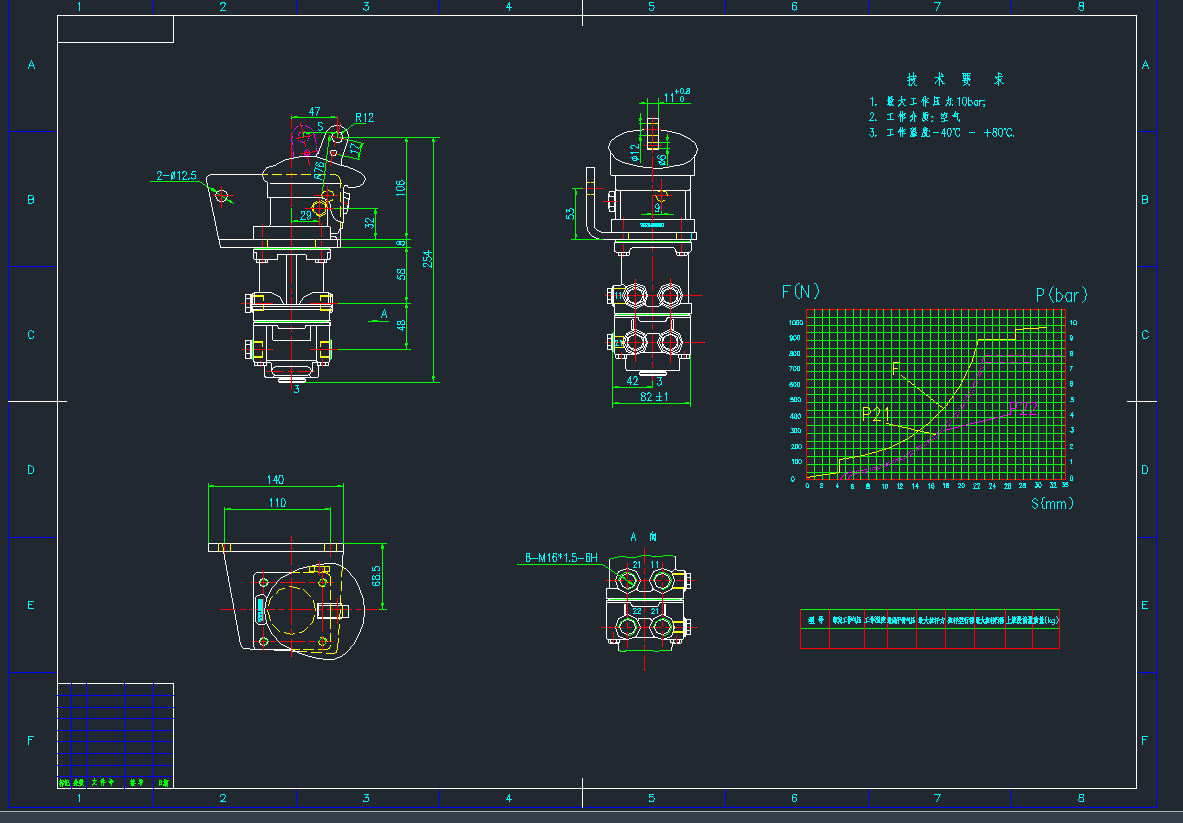Click the 106 vertical dimension text
This screenshot has height=823, width=1183.
click(401, 187)
